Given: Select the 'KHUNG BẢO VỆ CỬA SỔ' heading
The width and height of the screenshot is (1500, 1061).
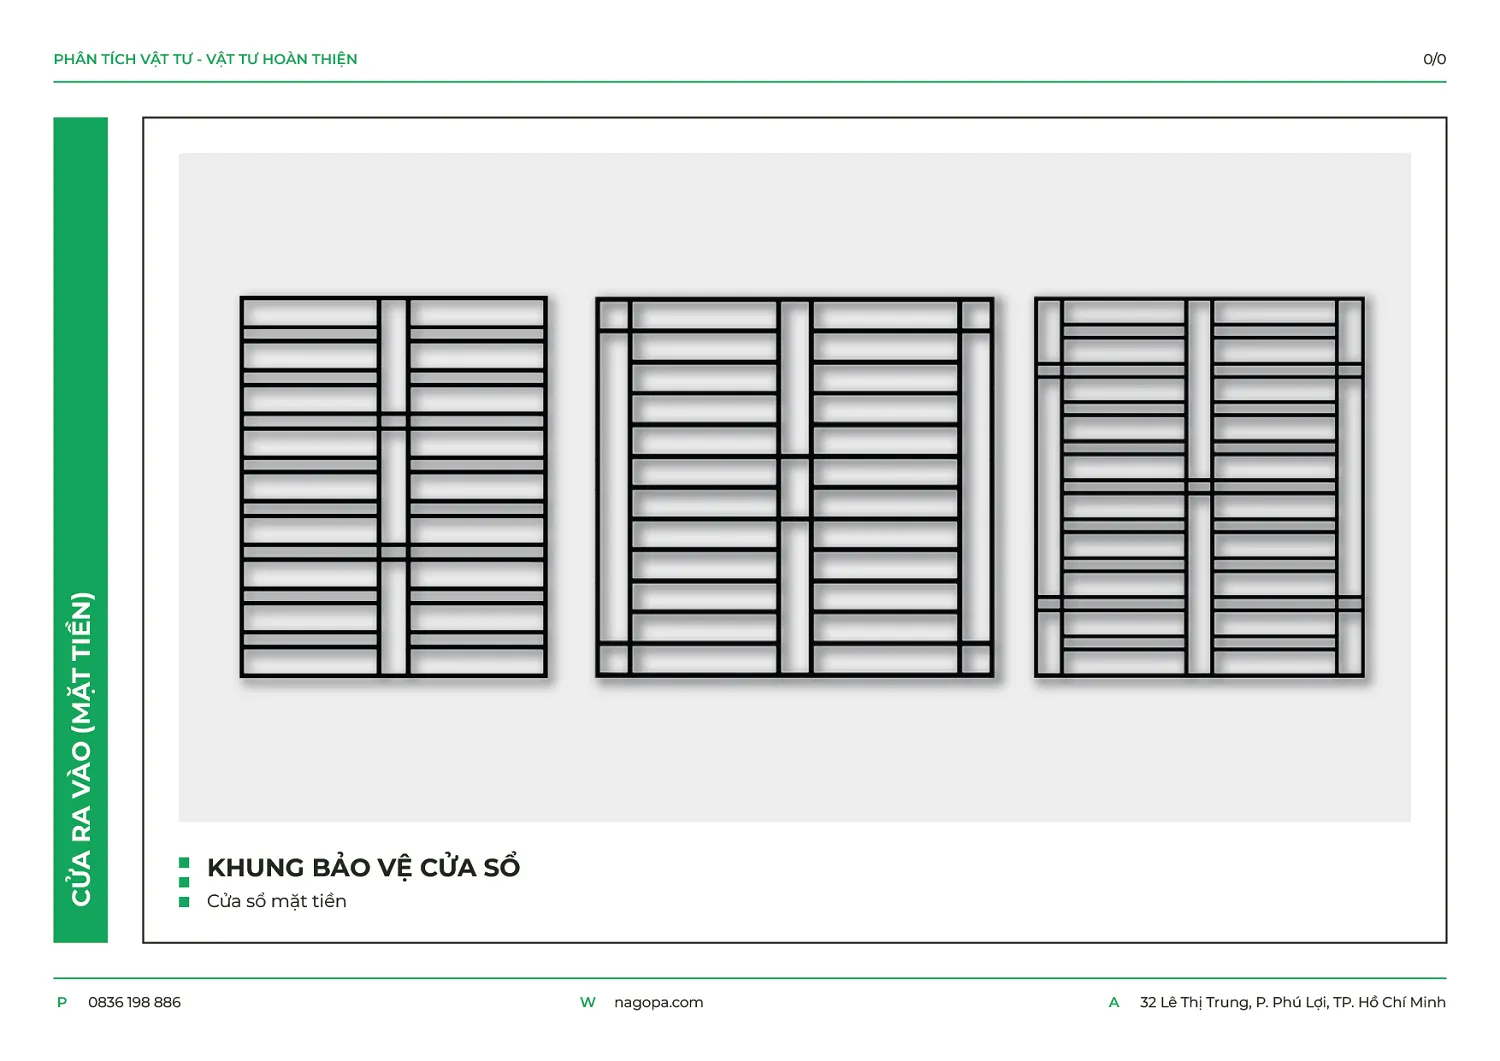Looking at the screenshot, I should coord(363,867).
